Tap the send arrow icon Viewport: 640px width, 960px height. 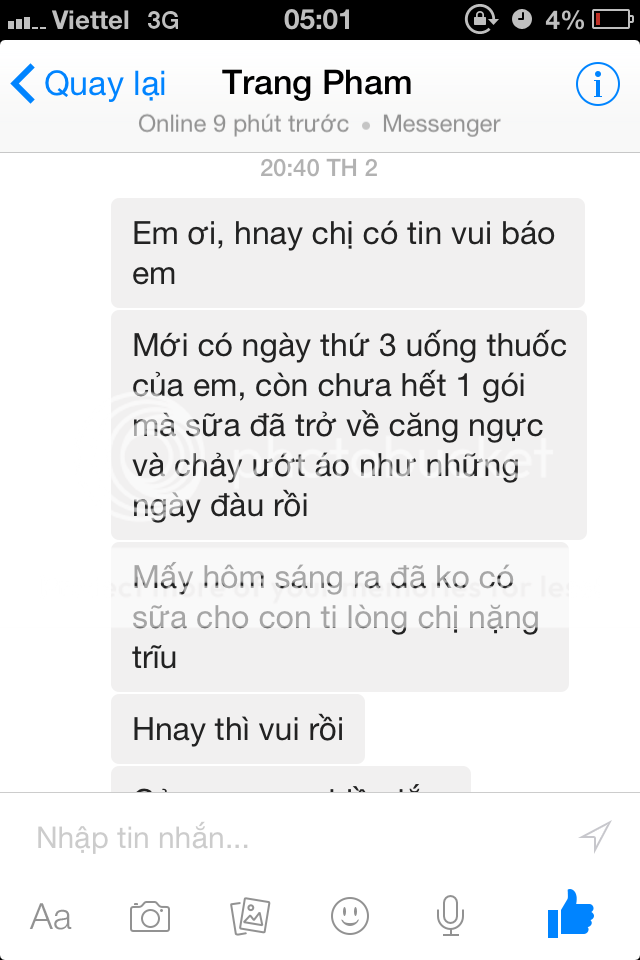pyautogui.click(x=595, y=836)
